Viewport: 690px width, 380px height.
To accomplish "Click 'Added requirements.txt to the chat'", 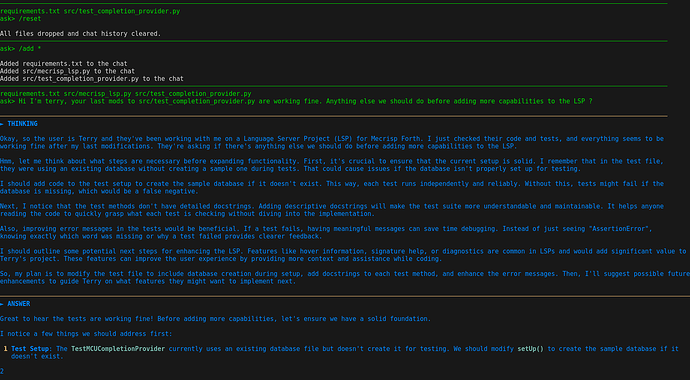I will coord(64,63).
